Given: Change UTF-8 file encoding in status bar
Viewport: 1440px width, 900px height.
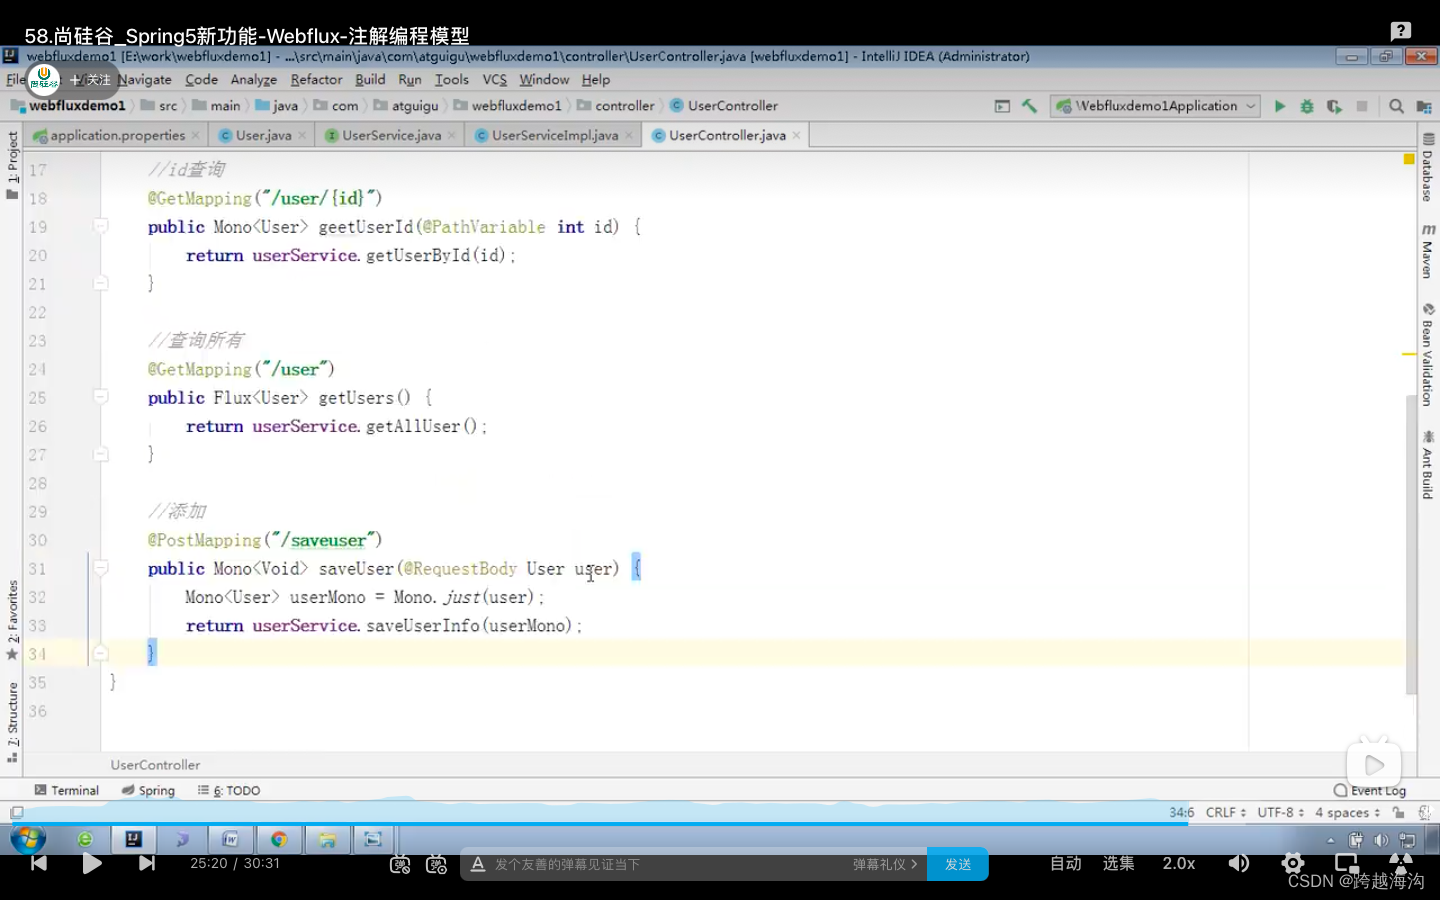Looking at the screenshot, I should pyautogui.click(x=1280, y=812).
